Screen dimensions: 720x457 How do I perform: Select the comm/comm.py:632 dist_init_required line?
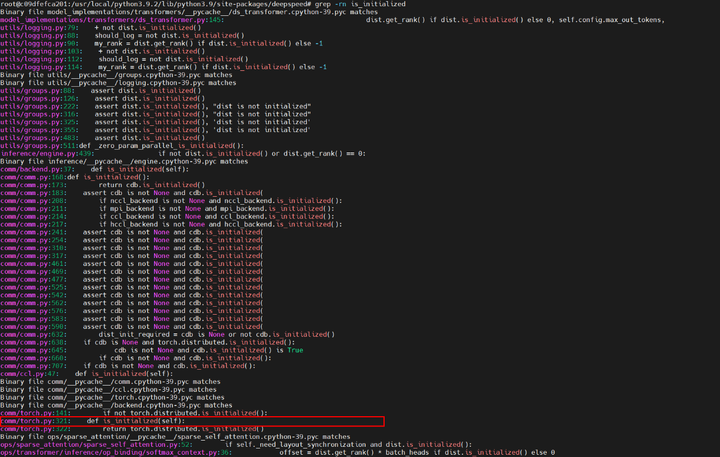pos(168,334)
